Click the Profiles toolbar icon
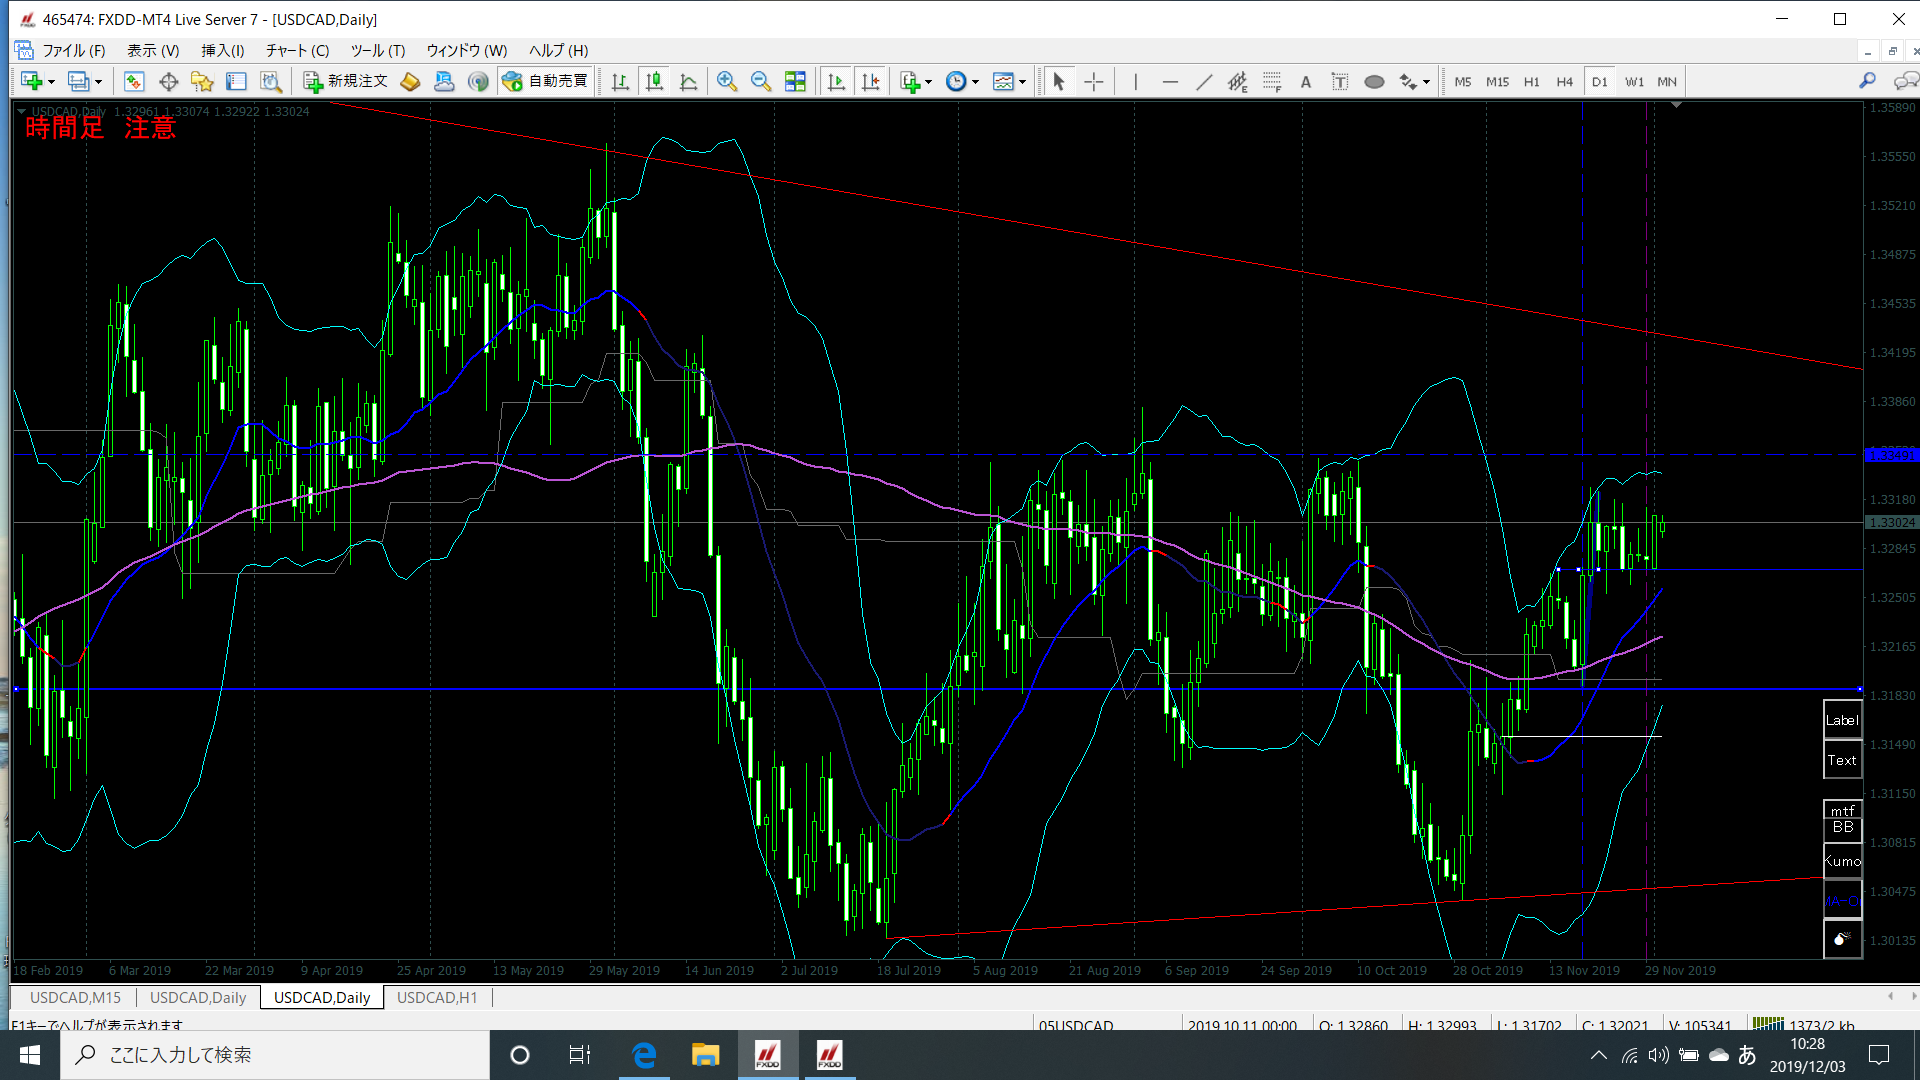Image resolution: width=1920 pixels, height=1080 pixels. (x=78, y=82)
